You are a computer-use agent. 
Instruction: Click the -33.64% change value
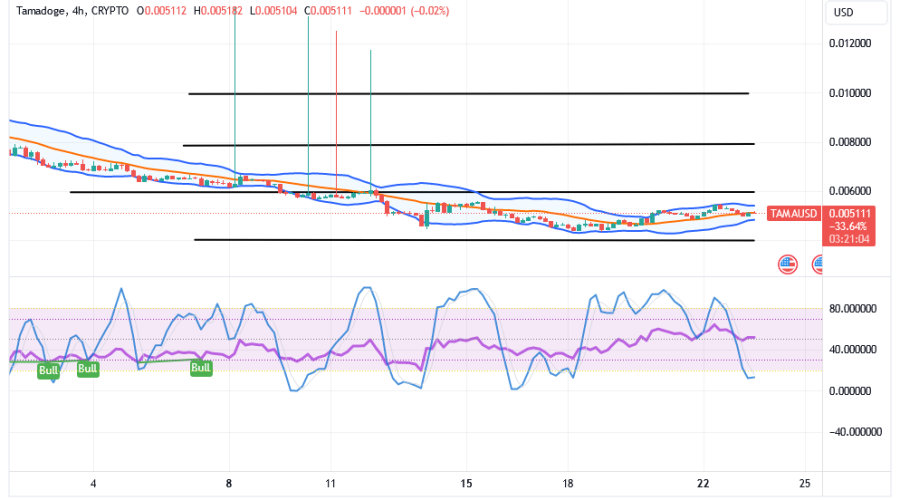tap(848, 226)
